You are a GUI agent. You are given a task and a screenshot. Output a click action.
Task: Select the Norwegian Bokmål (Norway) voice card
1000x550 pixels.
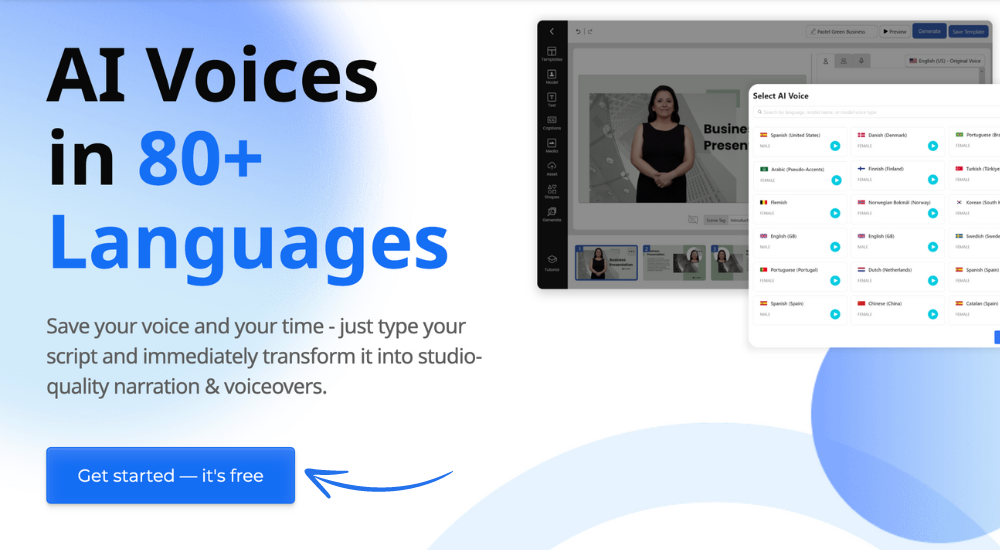coord(898,208)
